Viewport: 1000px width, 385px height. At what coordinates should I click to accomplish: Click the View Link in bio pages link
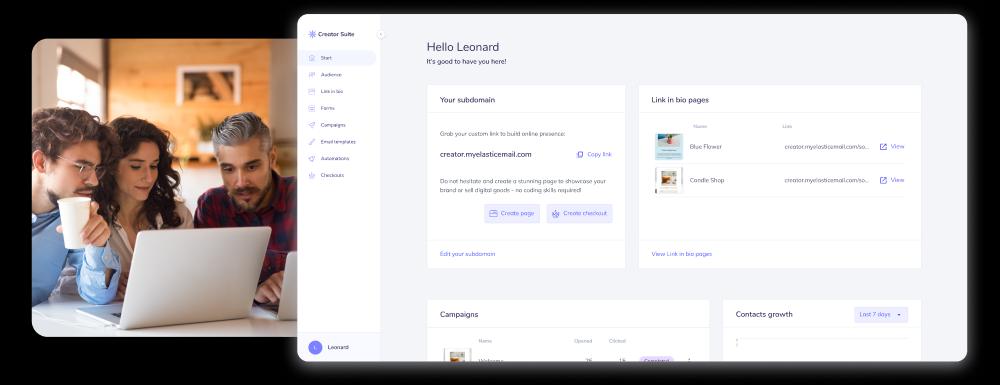point(681,254)
